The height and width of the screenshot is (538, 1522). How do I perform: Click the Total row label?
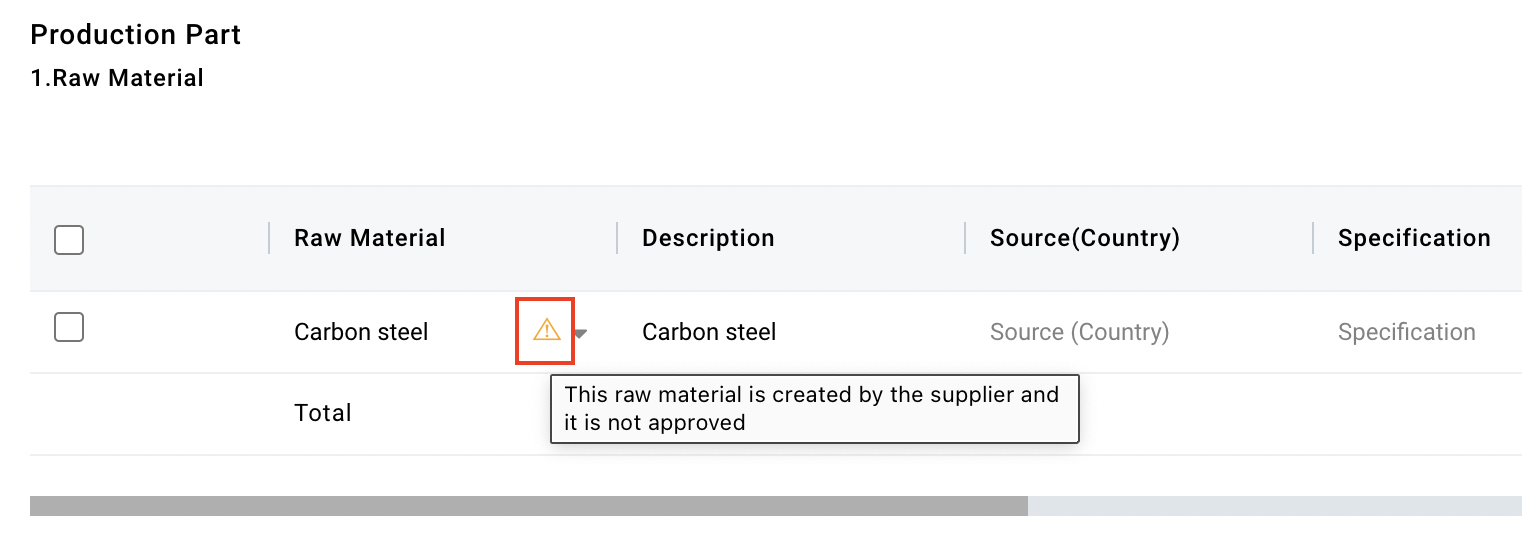pos(322,413)
